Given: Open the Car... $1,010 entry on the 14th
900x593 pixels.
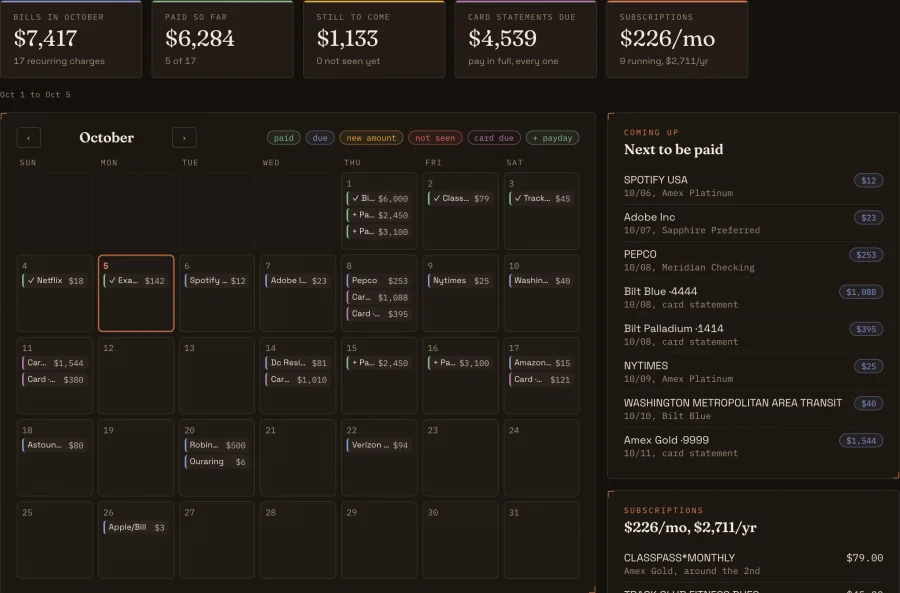Looking at the screenshot, I should (x=298, y=379).
